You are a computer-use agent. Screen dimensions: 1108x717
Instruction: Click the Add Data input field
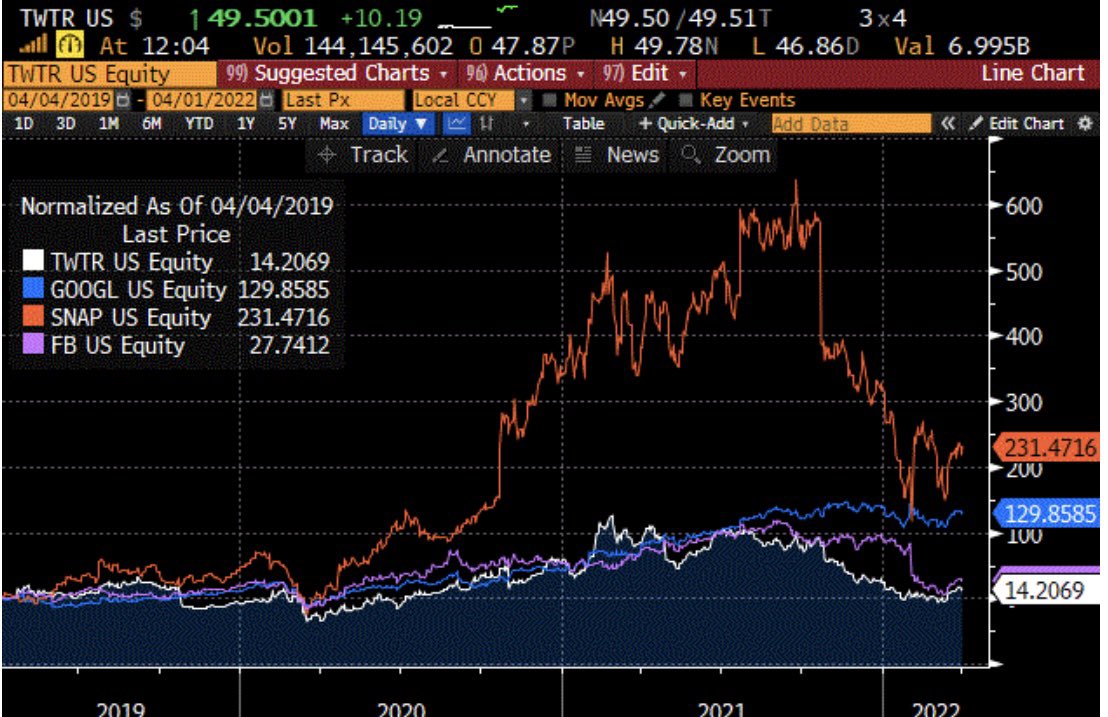coord(851,124)
